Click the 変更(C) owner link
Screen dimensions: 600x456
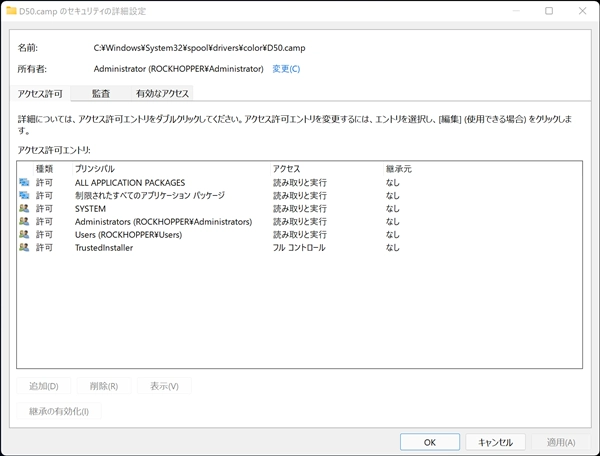pos(286,69)
